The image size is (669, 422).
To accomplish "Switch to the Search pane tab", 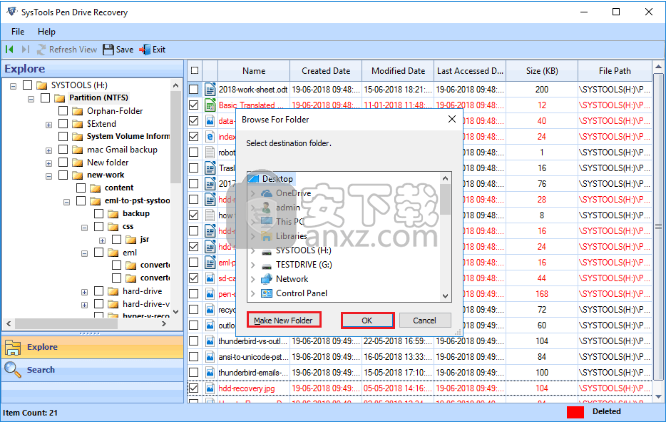I will [92, 370].
